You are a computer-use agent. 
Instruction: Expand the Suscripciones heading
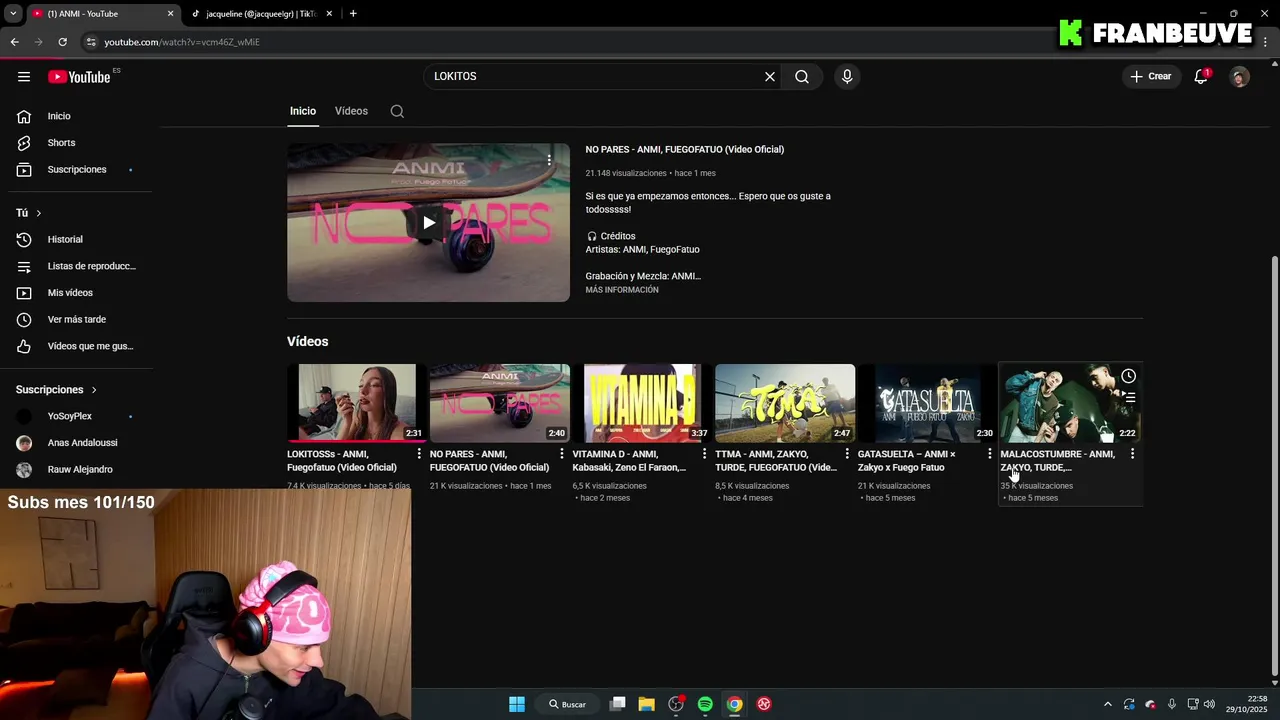point(57,390)
